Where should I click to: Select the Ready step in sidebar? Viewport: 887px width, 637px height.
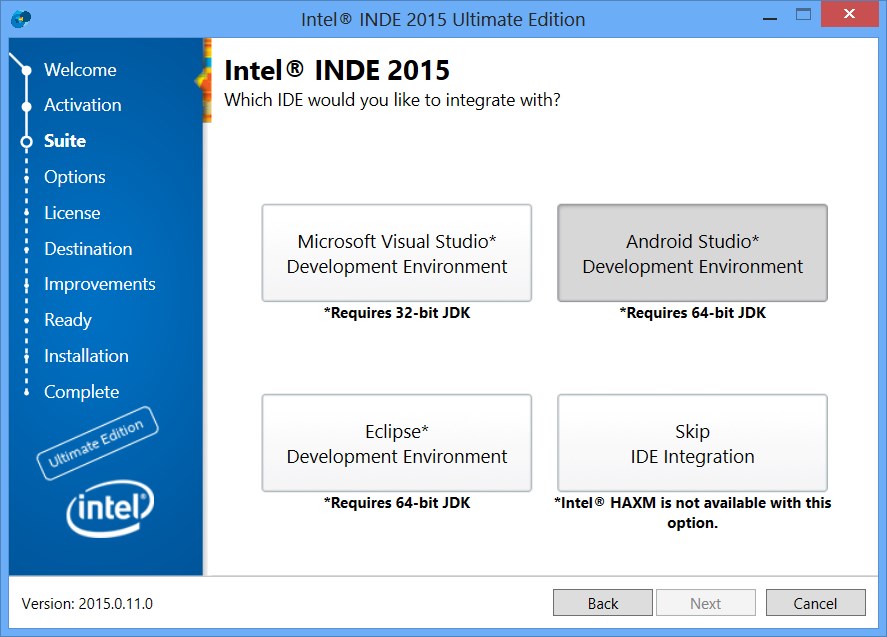(67, 320)
